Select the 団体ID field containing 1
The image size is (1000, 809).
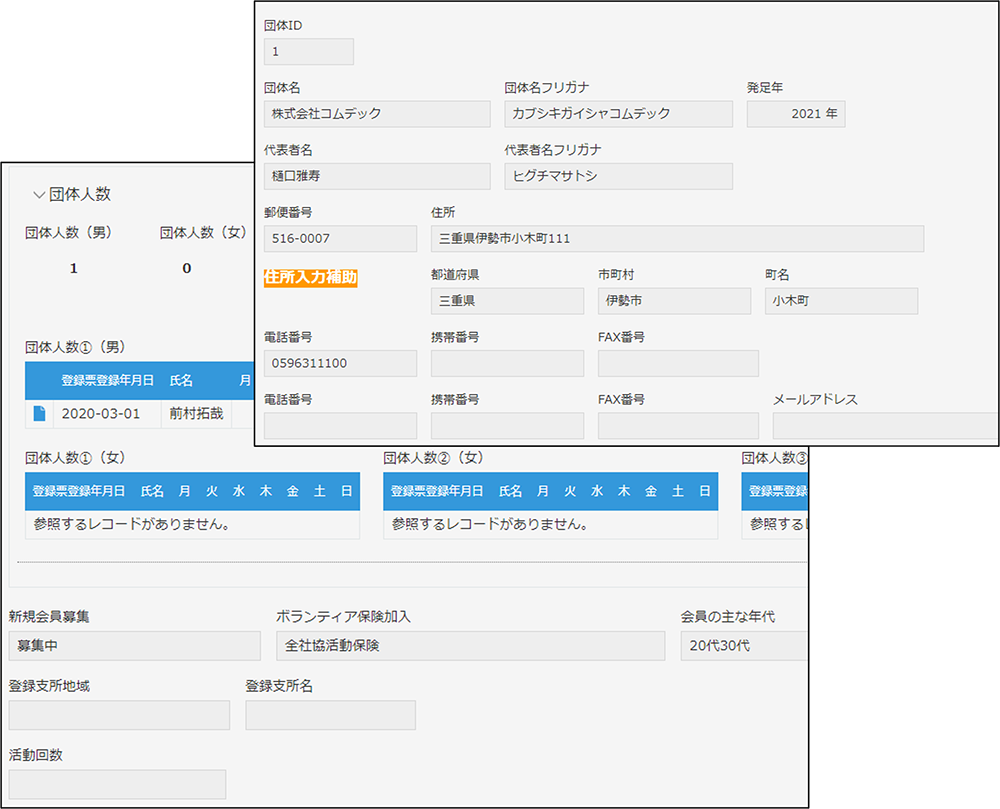(308, 51)
